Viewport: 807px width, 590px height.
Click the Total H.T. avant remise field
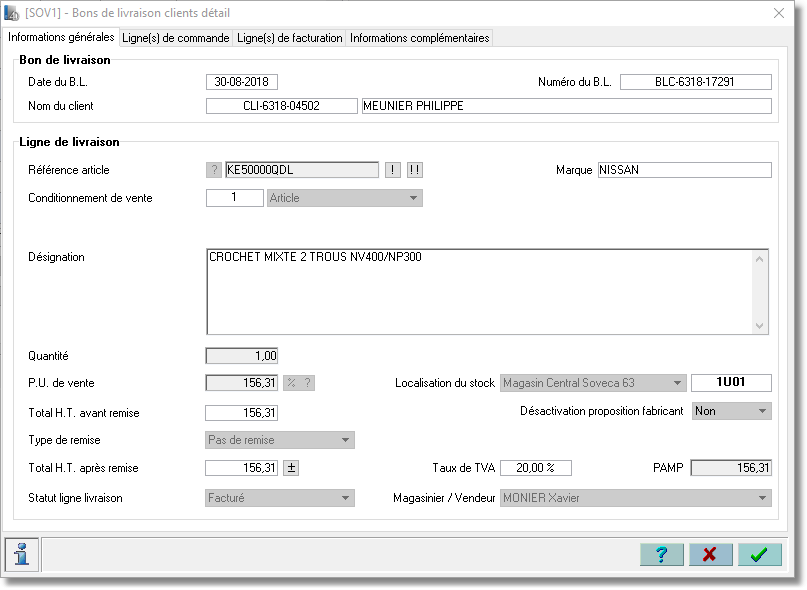click(241, 413)
